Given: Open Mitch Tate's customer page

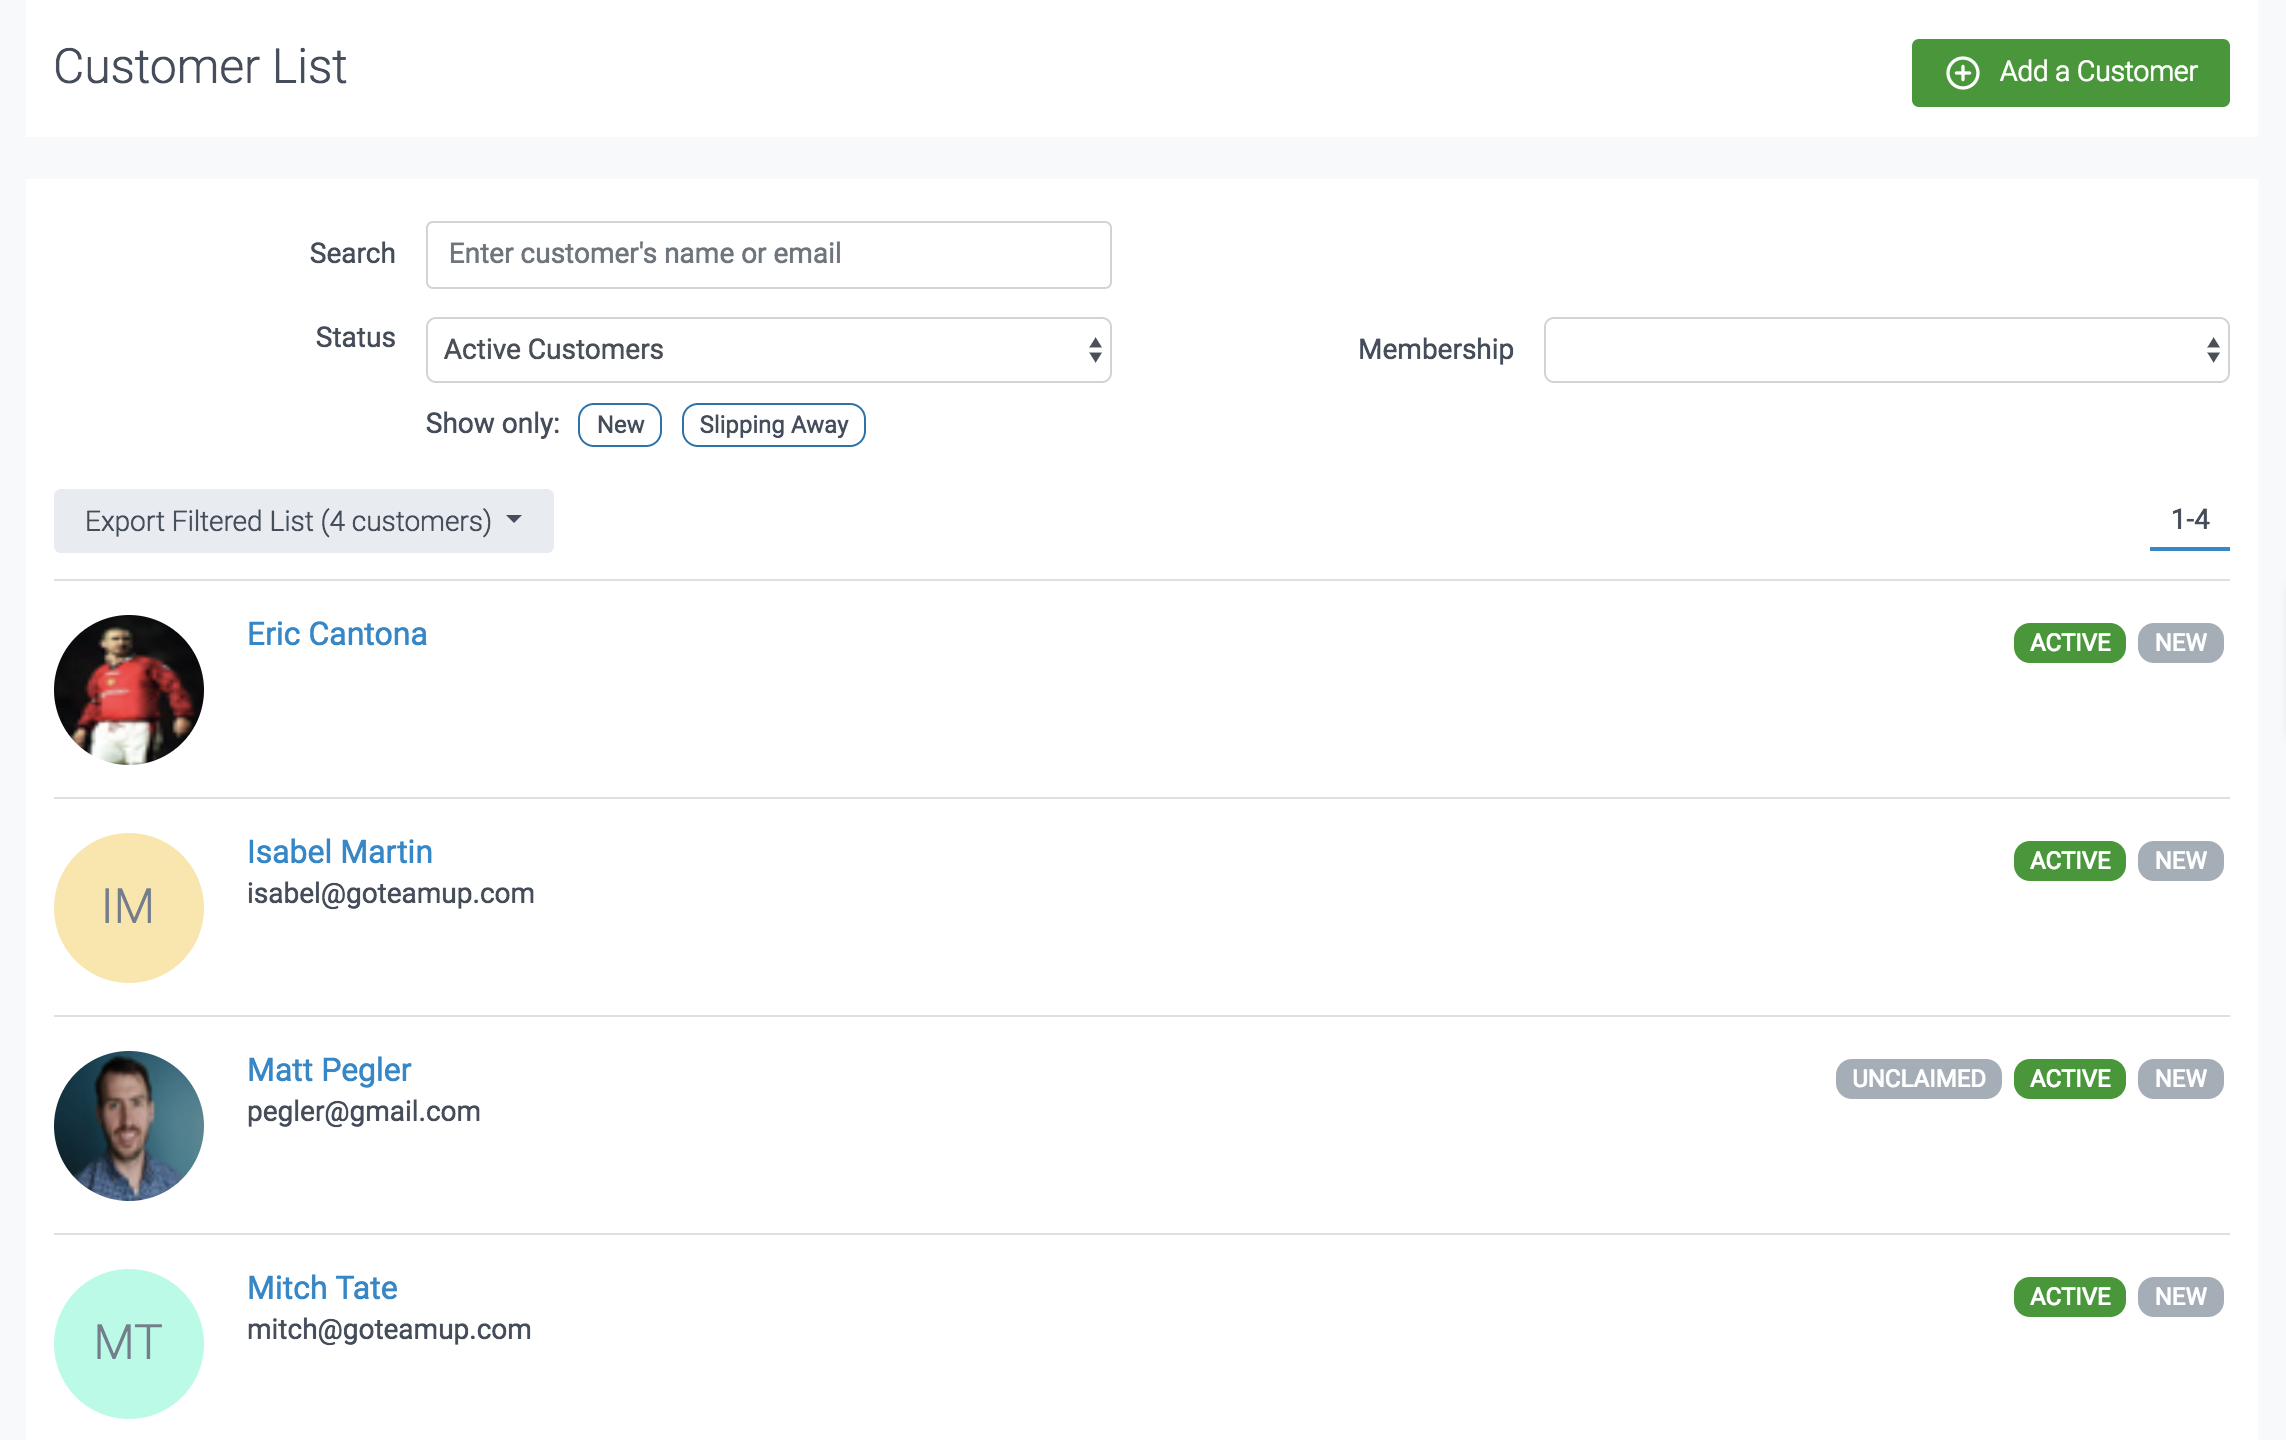Looking at the screenshot, I should (322, 1288).
